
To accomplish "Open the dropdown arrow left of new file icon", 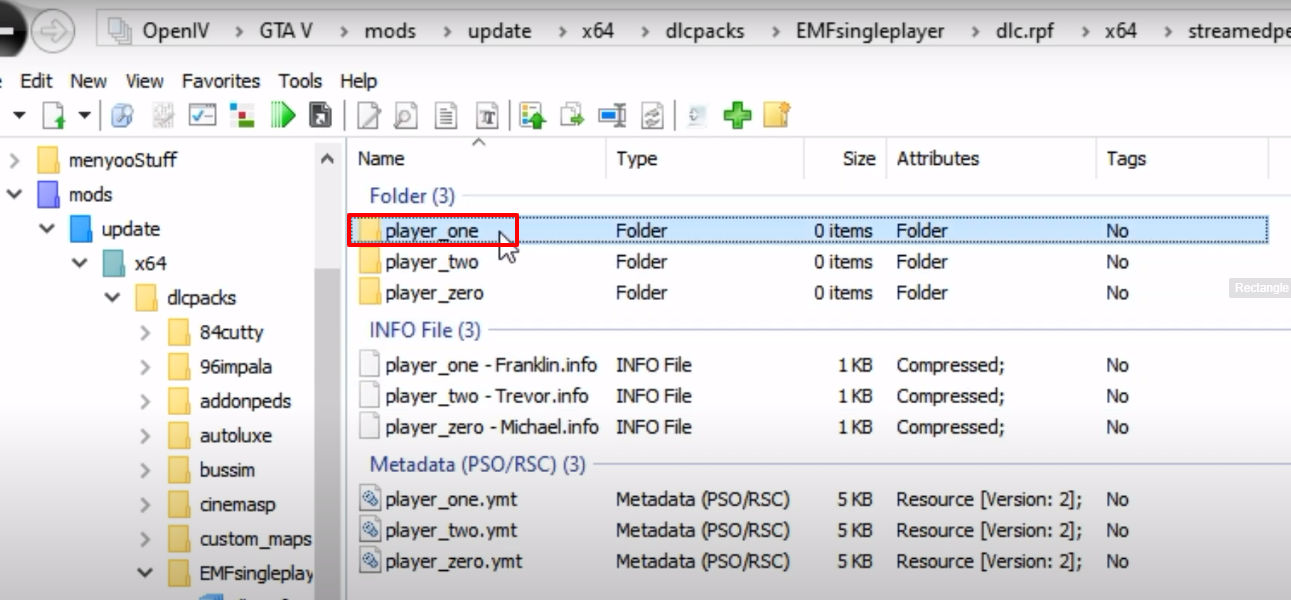I will coord(18,115).
